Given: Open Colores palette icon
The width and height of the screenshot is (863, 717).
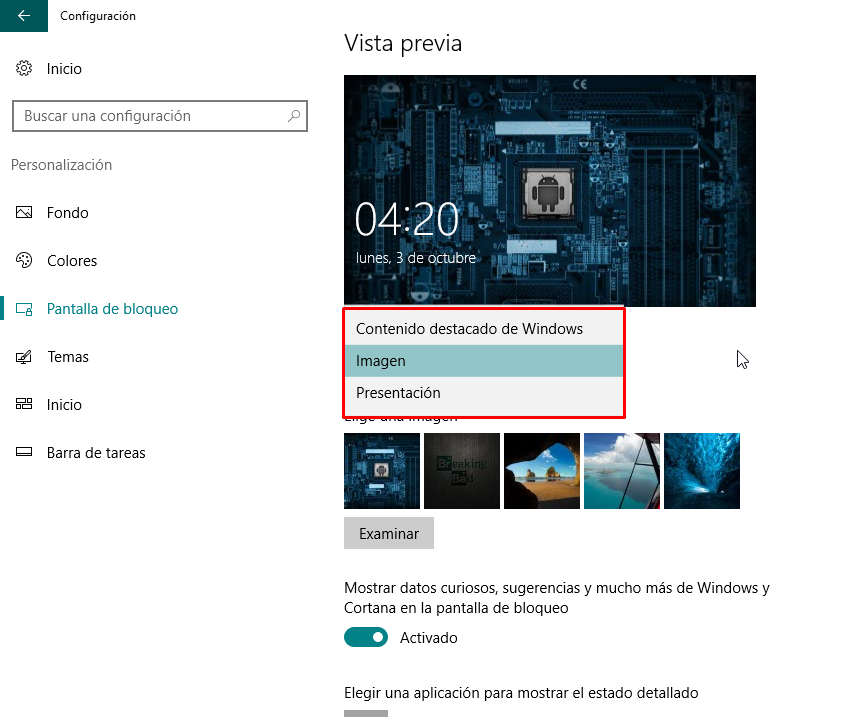Looking at the screenshot, I should click(x=24, y=260).
